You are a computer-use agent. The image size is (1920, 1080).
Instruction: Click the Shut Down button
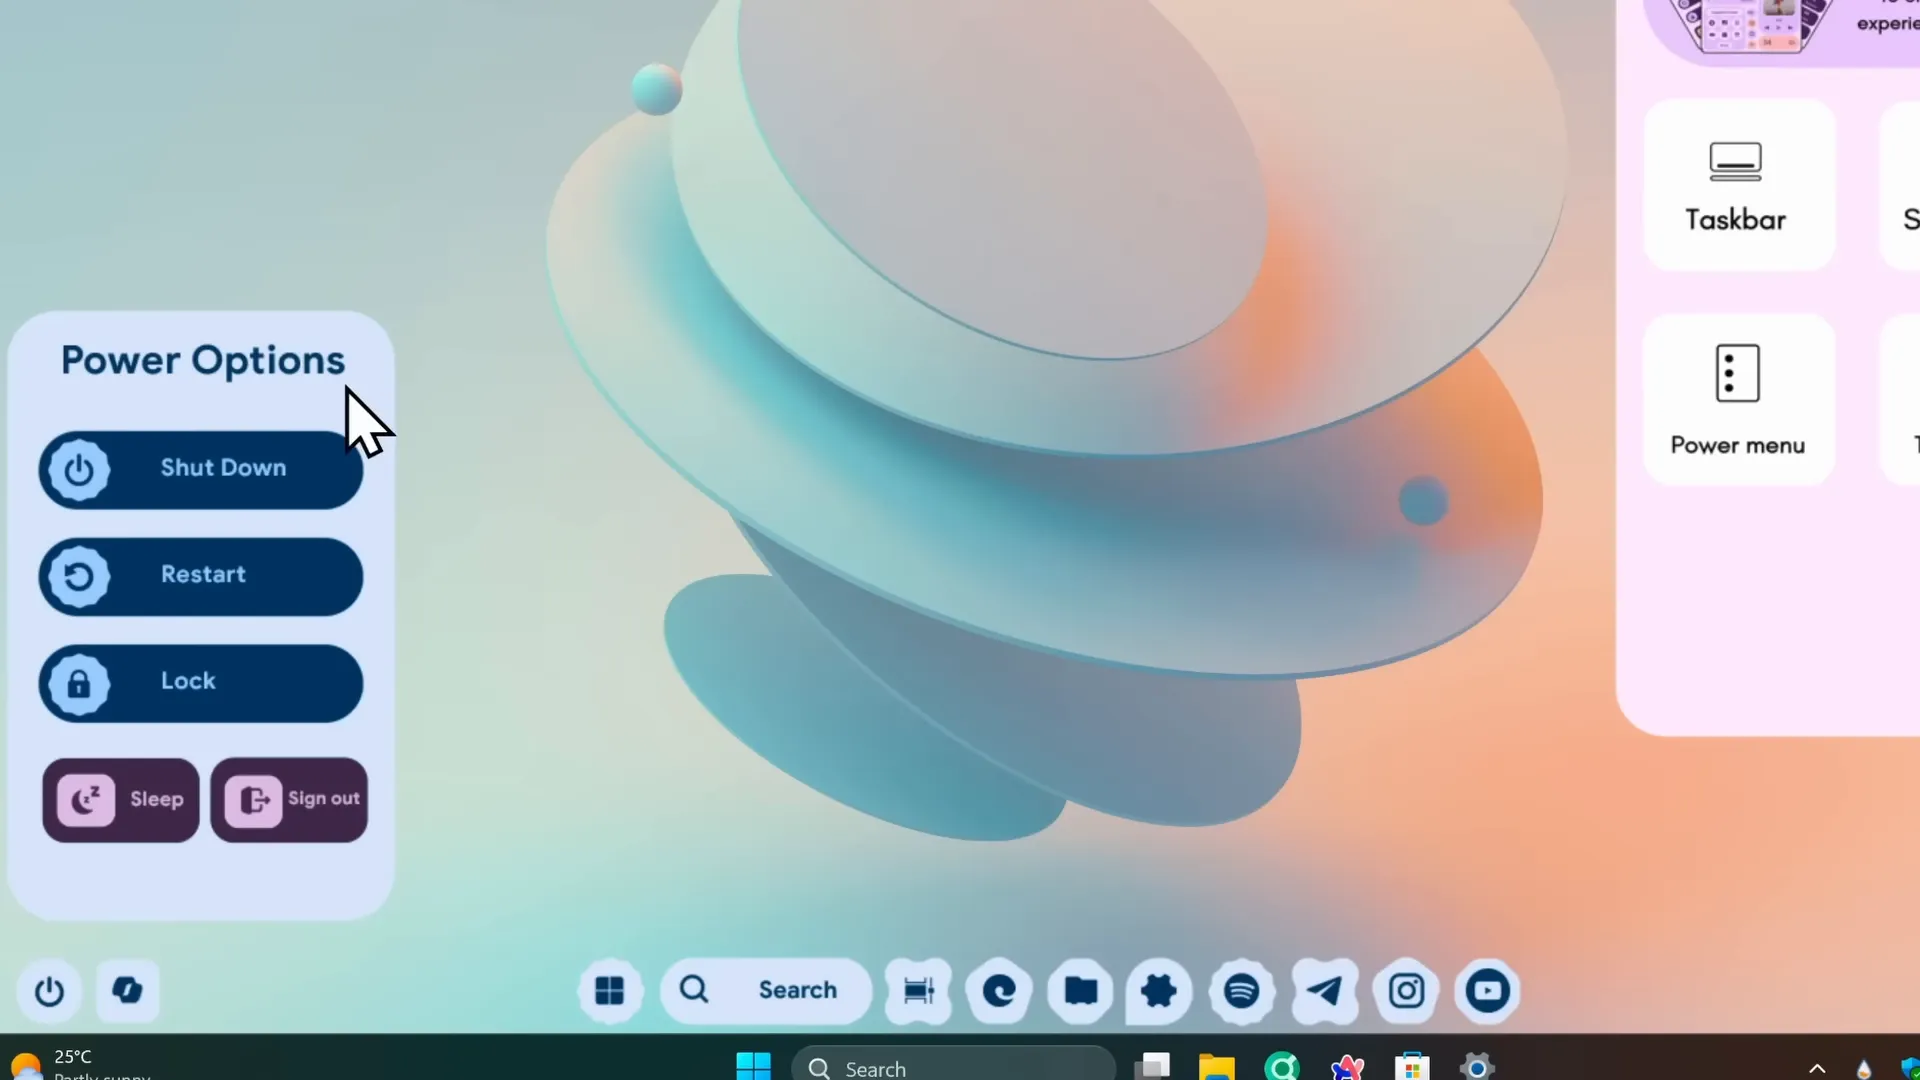(x=200, y=469)
